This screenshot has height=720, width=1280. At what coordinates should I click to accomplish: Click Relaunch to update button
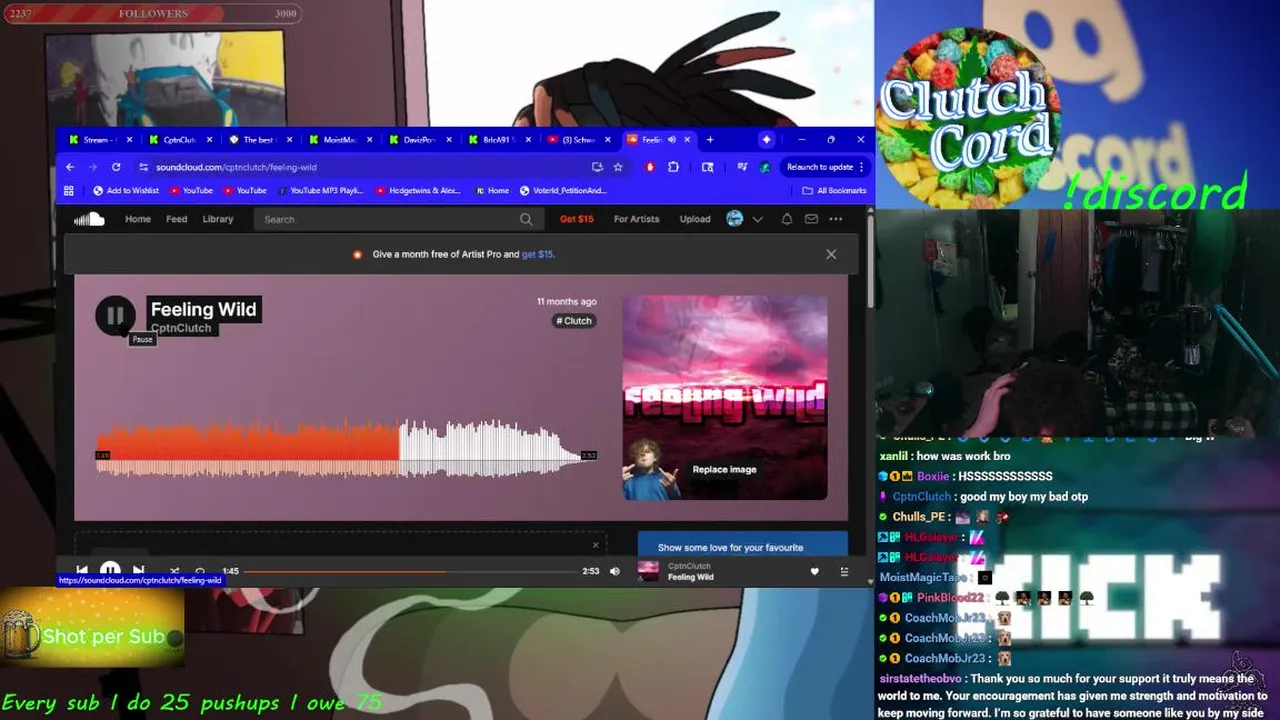pyautogui.click(x=826, y=167)
